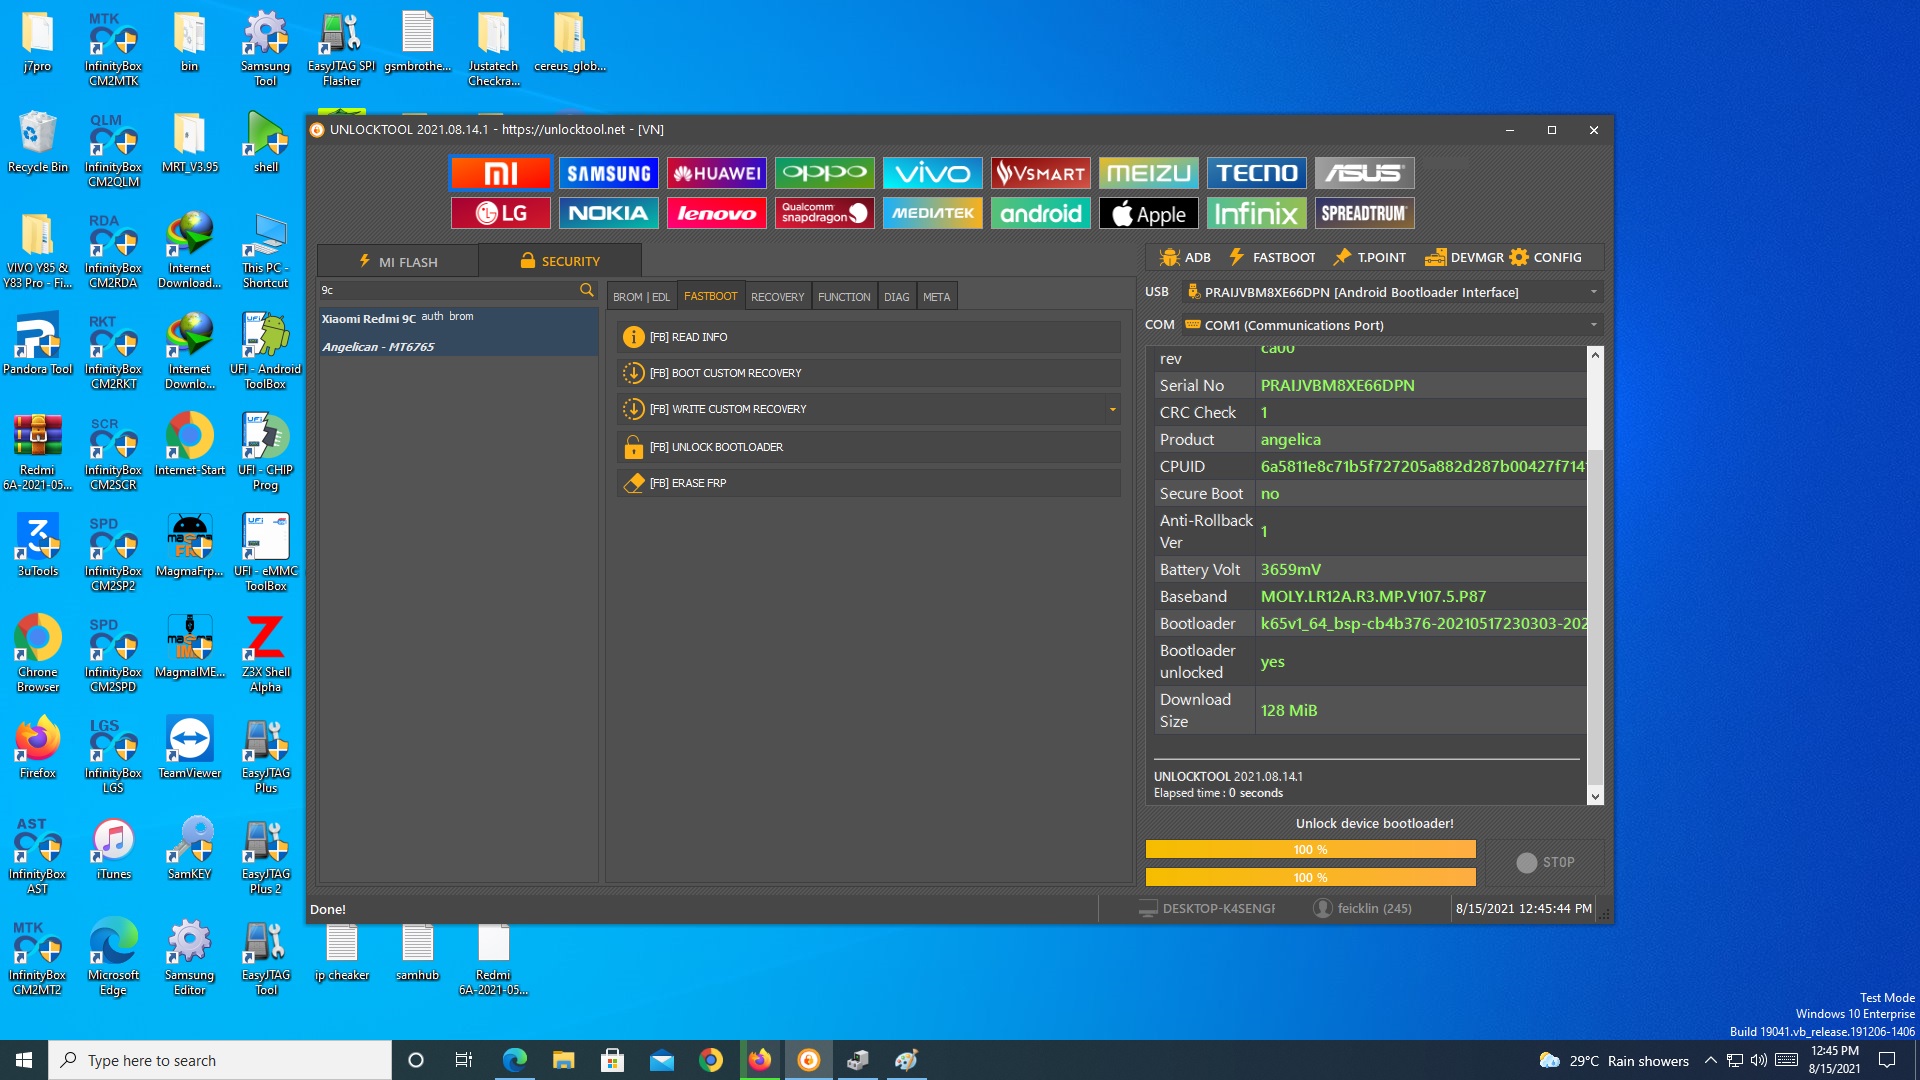
Task: Click the Battery Volt 3659mV value
Action: 1290,569
